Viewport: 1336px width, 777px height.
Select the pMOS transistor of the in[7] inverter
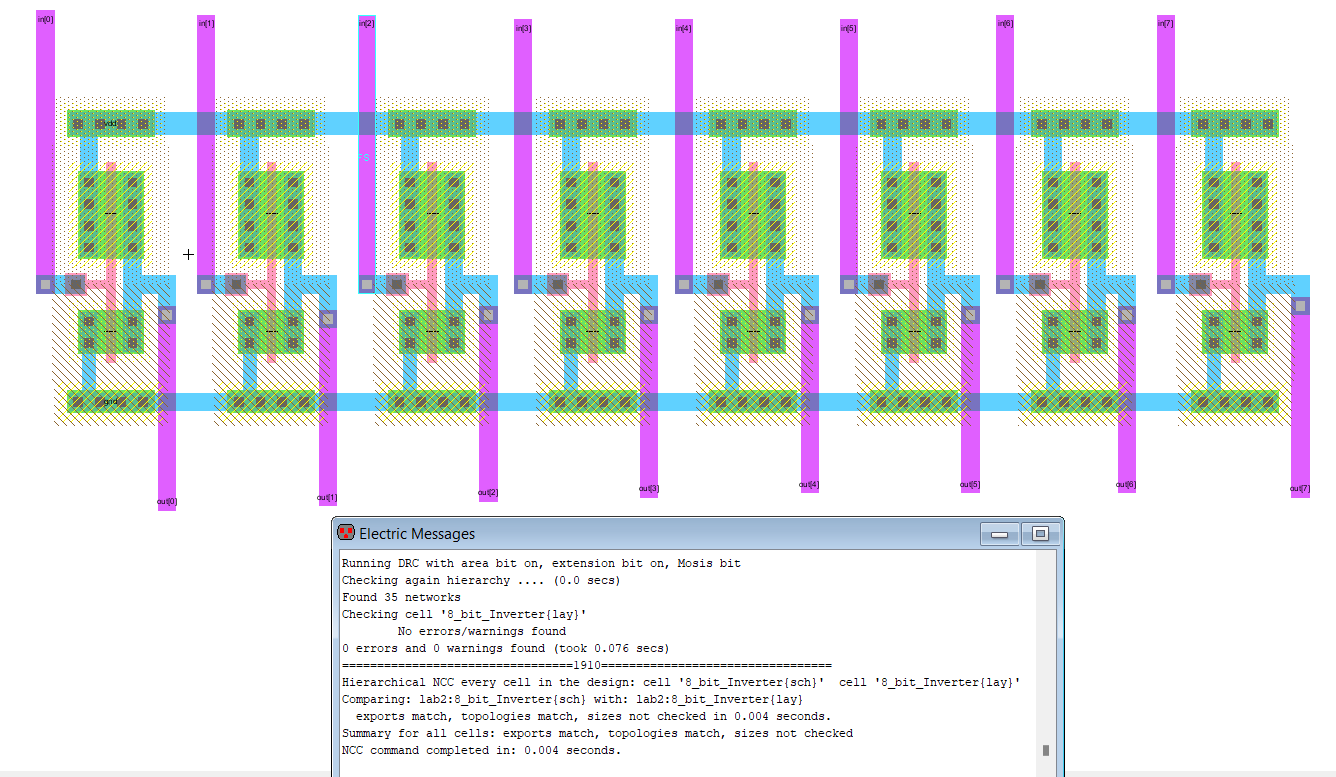[1235, 214]
